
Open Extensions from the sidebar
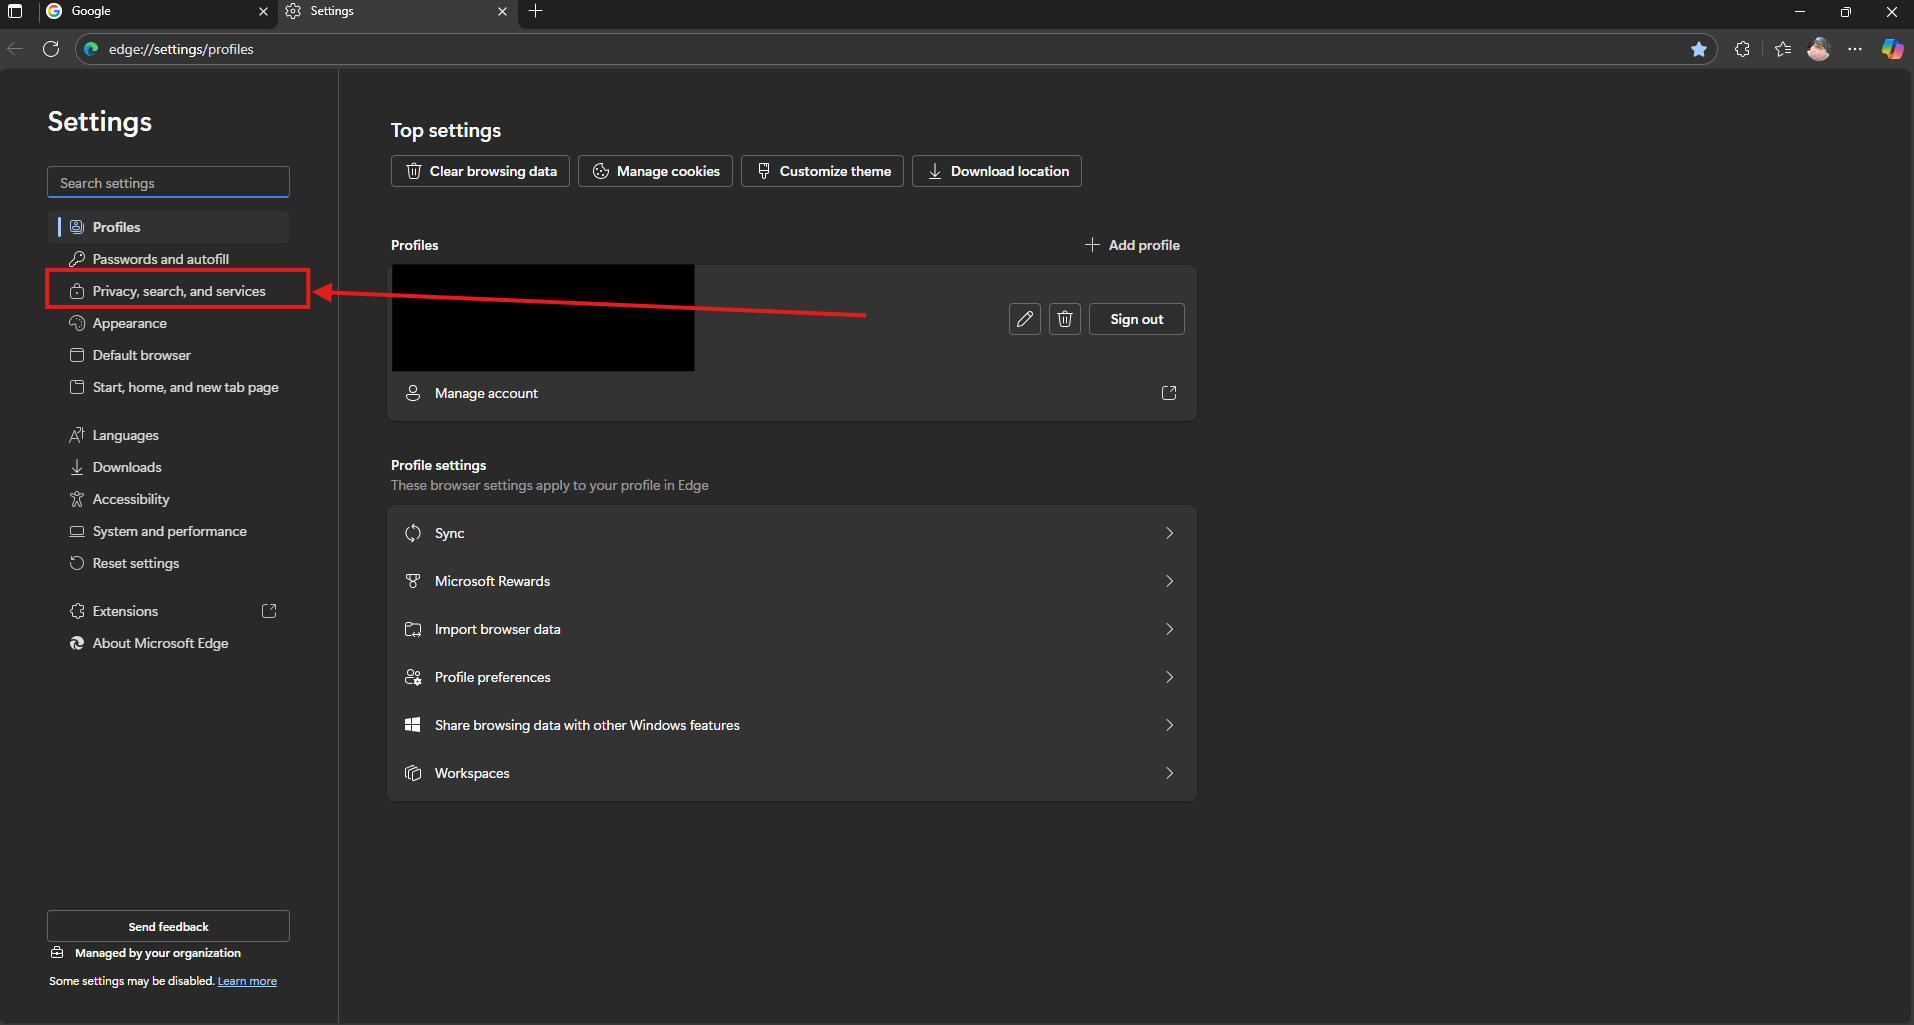(x=168, y=611)
